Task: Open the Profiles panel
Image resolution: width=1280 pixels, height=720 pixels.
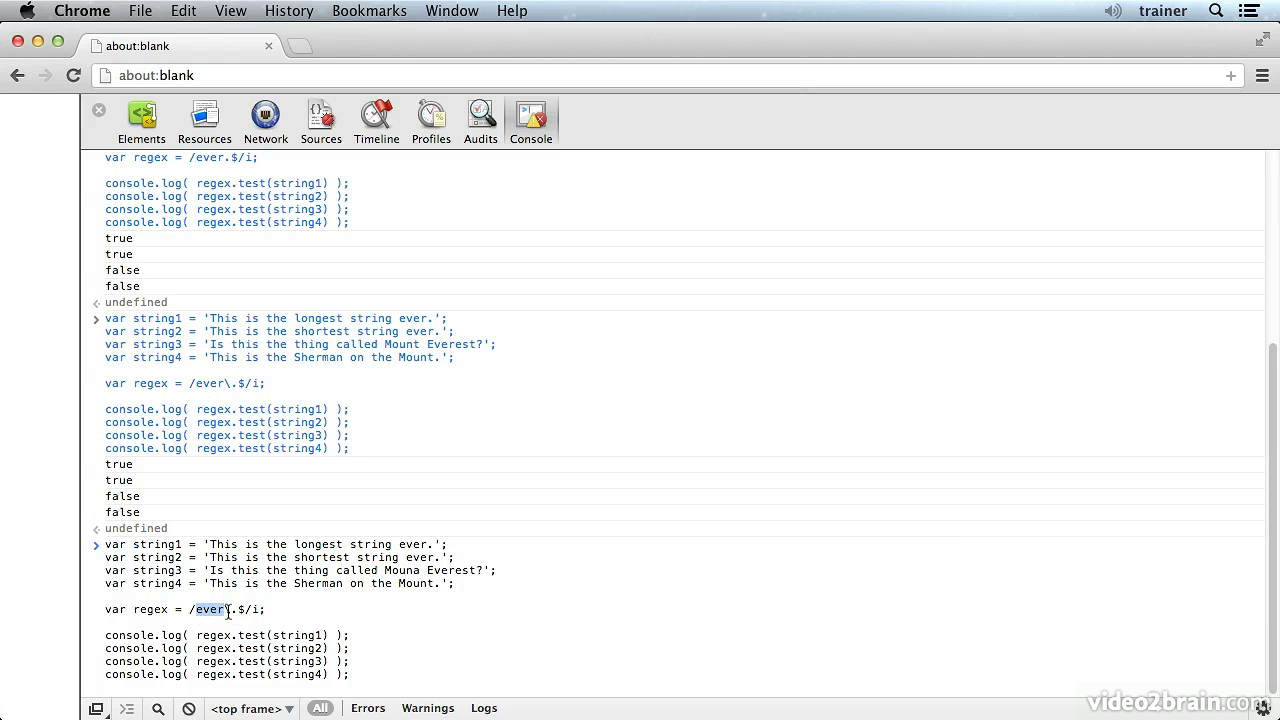Action: point(431,123)
